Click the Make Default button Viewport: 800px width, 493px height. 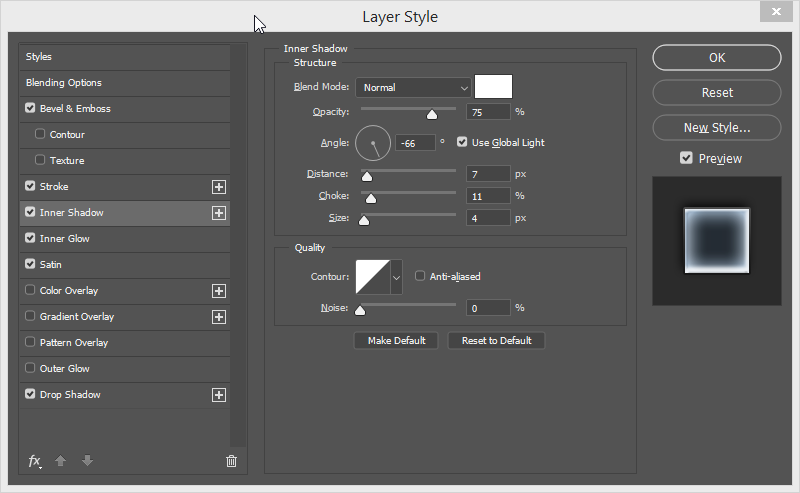pyautogui.click(x=396, y=340)
